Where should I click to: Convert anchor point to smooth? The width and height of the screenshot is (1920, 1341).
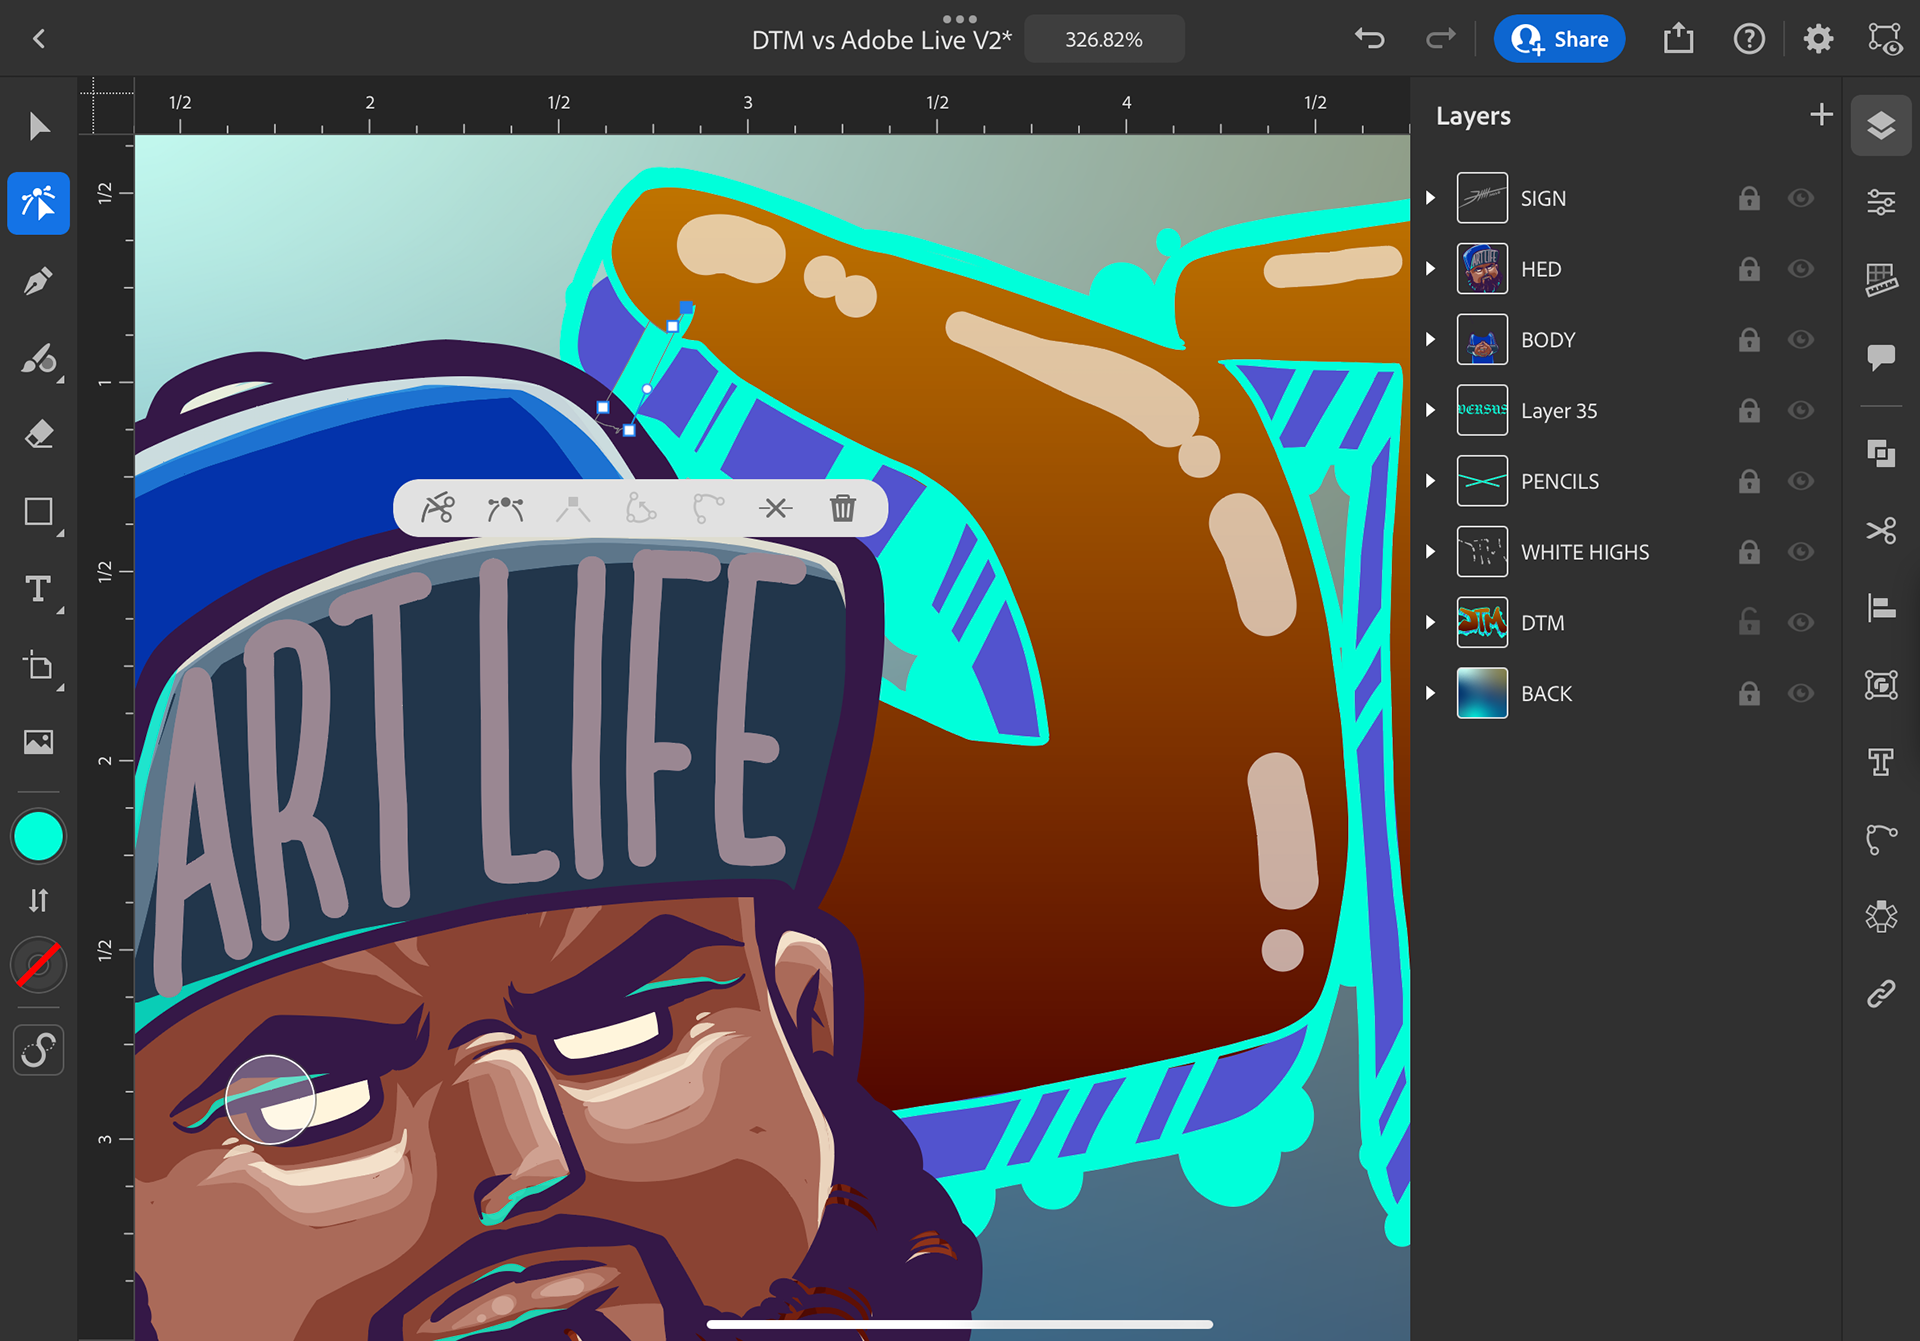coord(506,508)
